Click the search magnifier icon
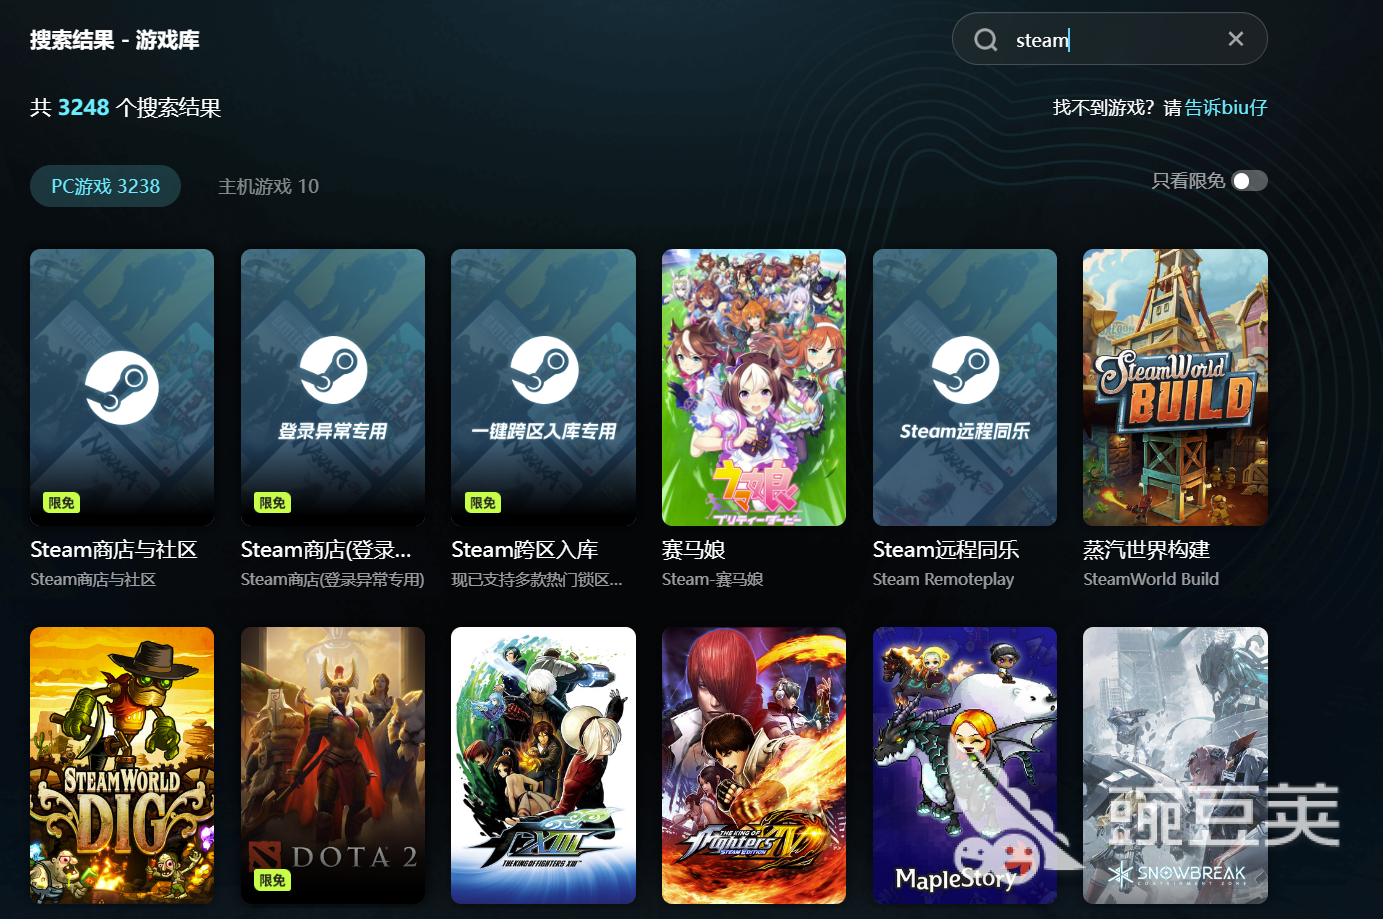This screenshot has height=919, width=1383. point(986,40)
